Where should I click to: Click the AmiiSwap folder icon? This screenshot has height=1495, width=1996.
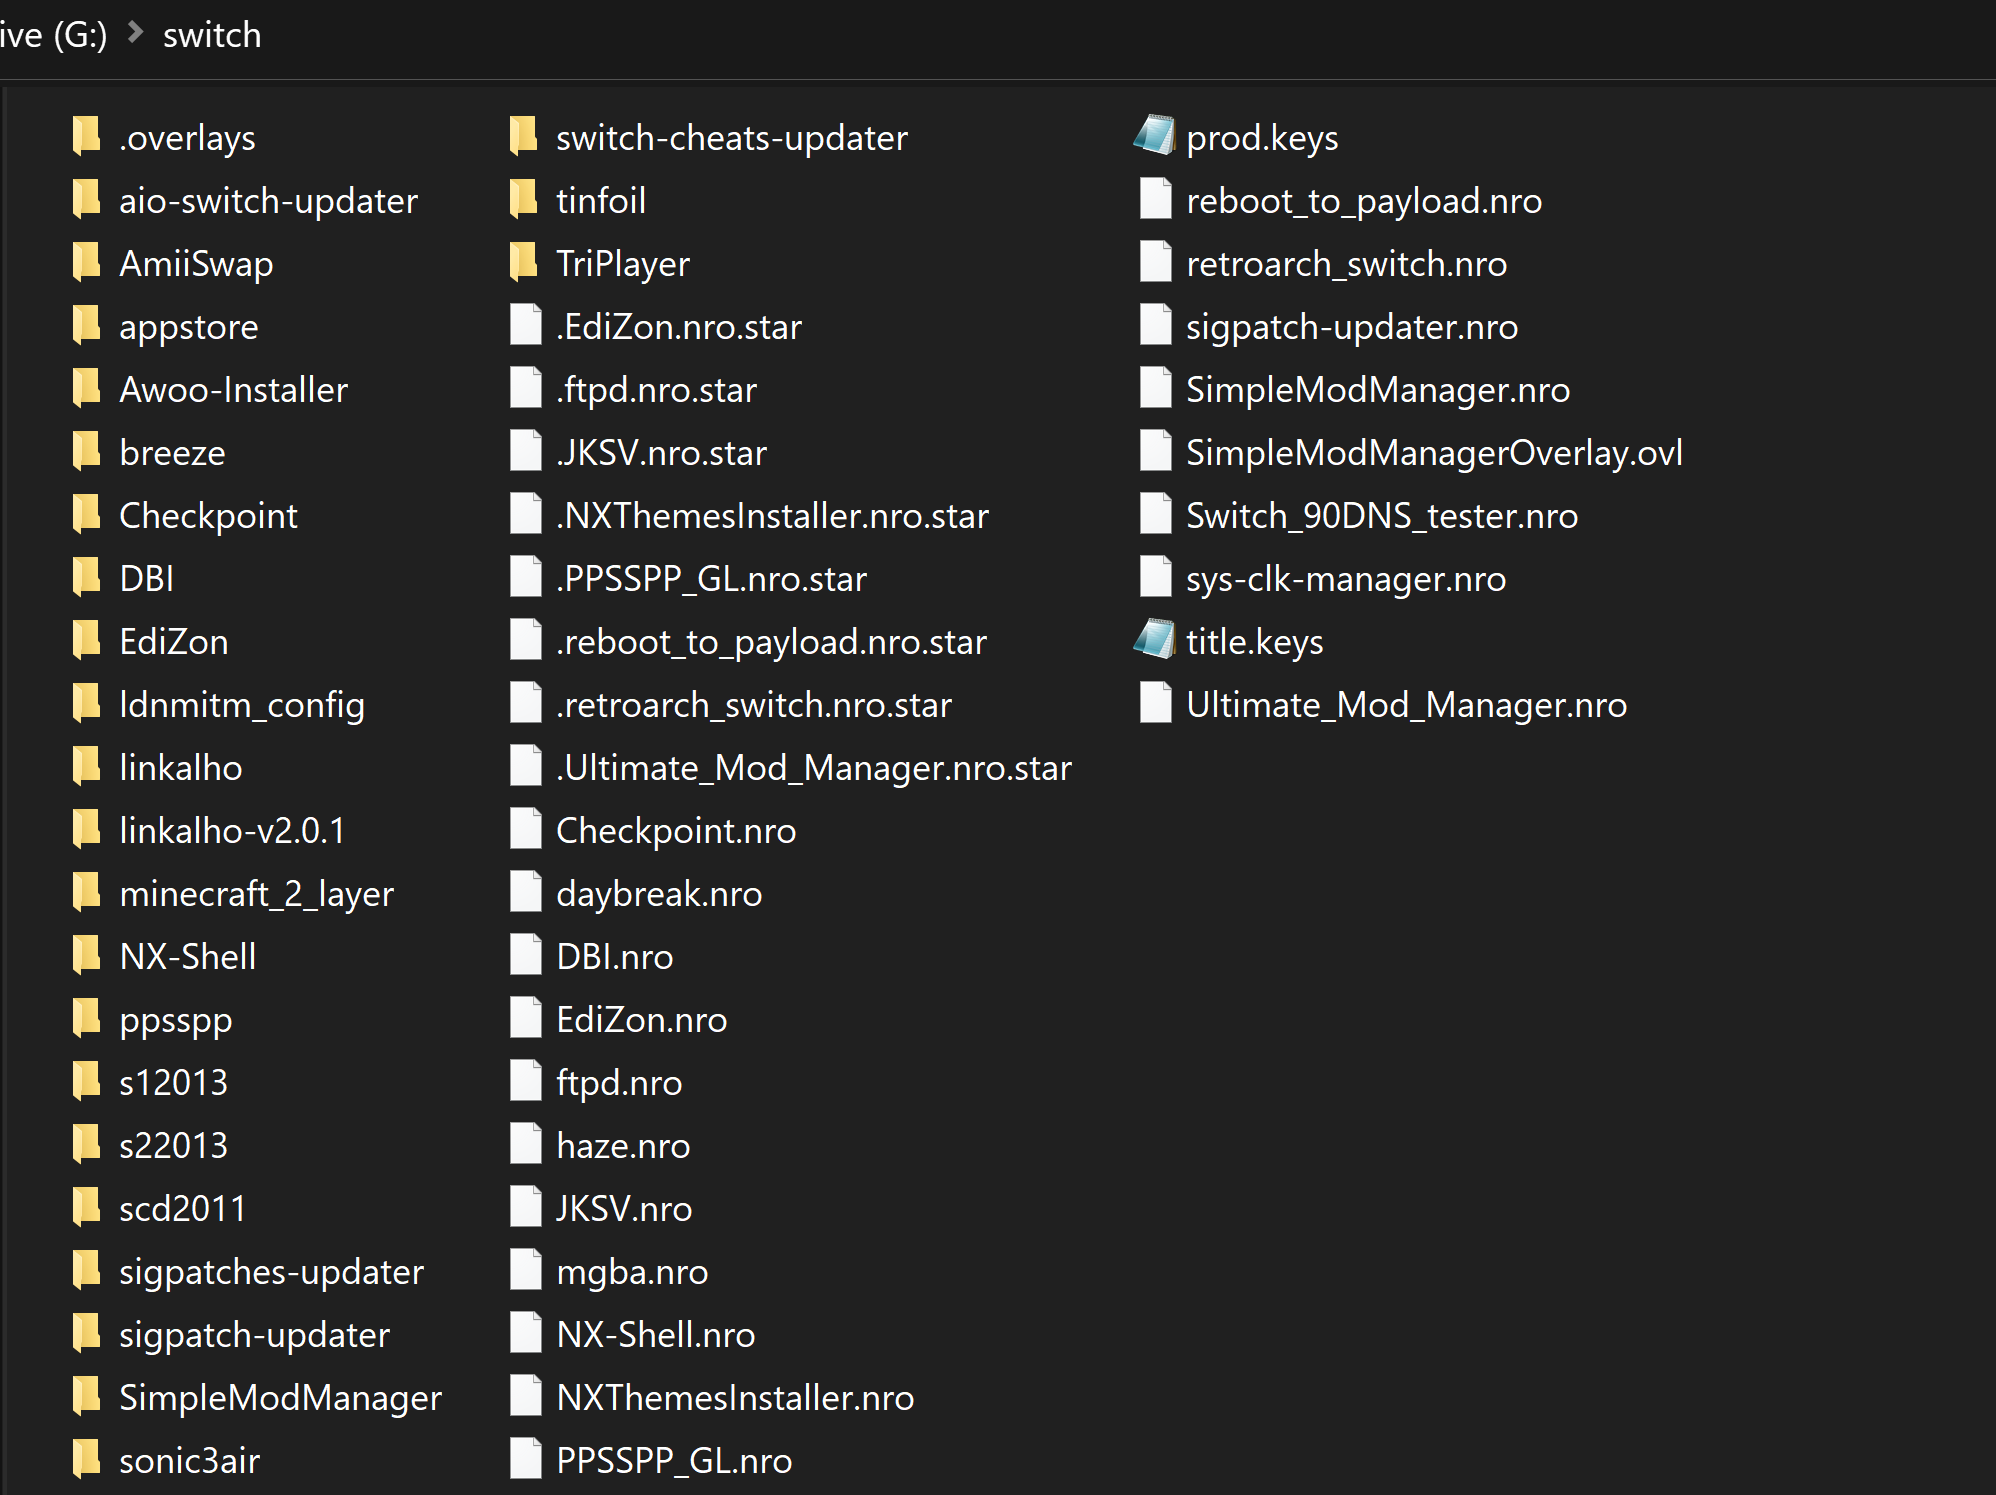pyautogui.click(x=87, y=262)
